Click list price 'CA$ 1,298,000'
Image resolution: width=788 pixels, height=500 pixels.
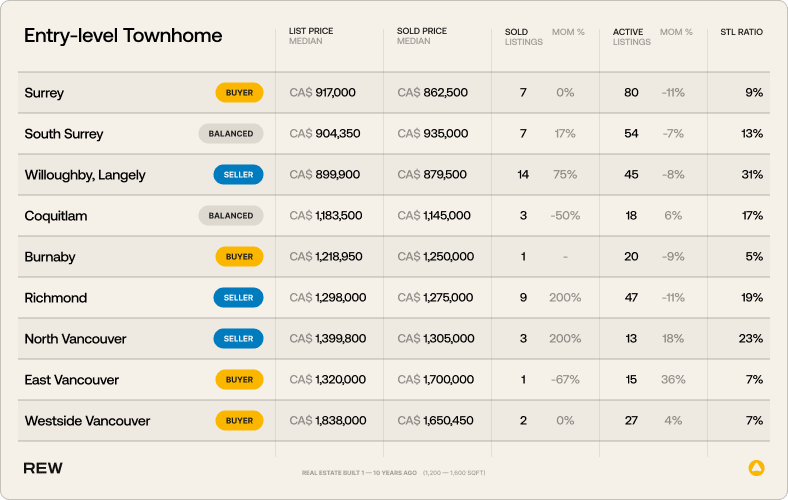click(x=328, y=297)
